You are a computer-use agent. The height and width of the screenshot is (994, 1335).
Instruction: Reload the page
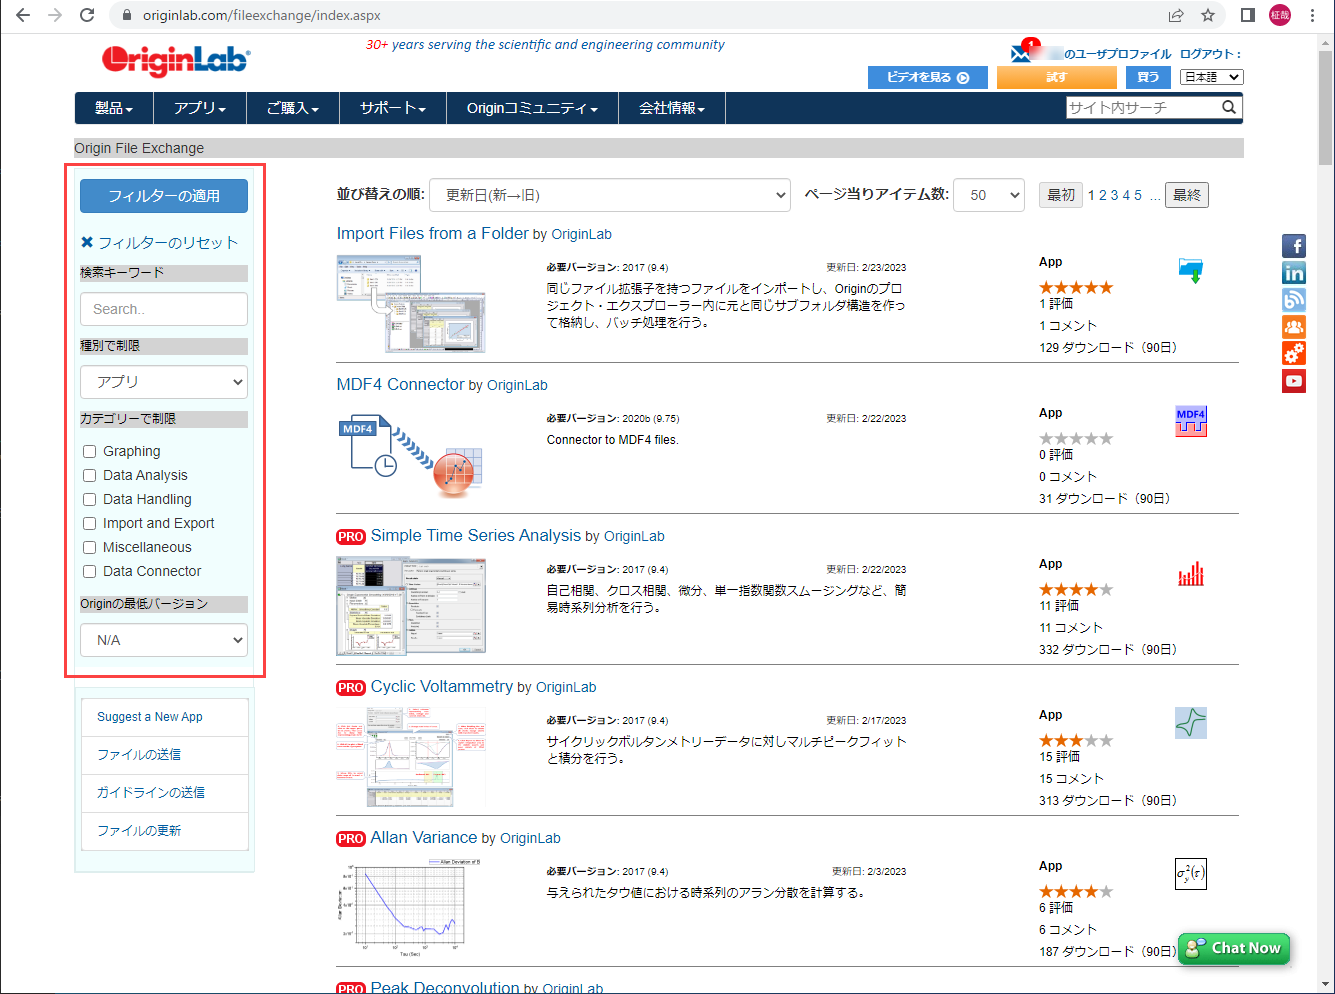[87, 15]
